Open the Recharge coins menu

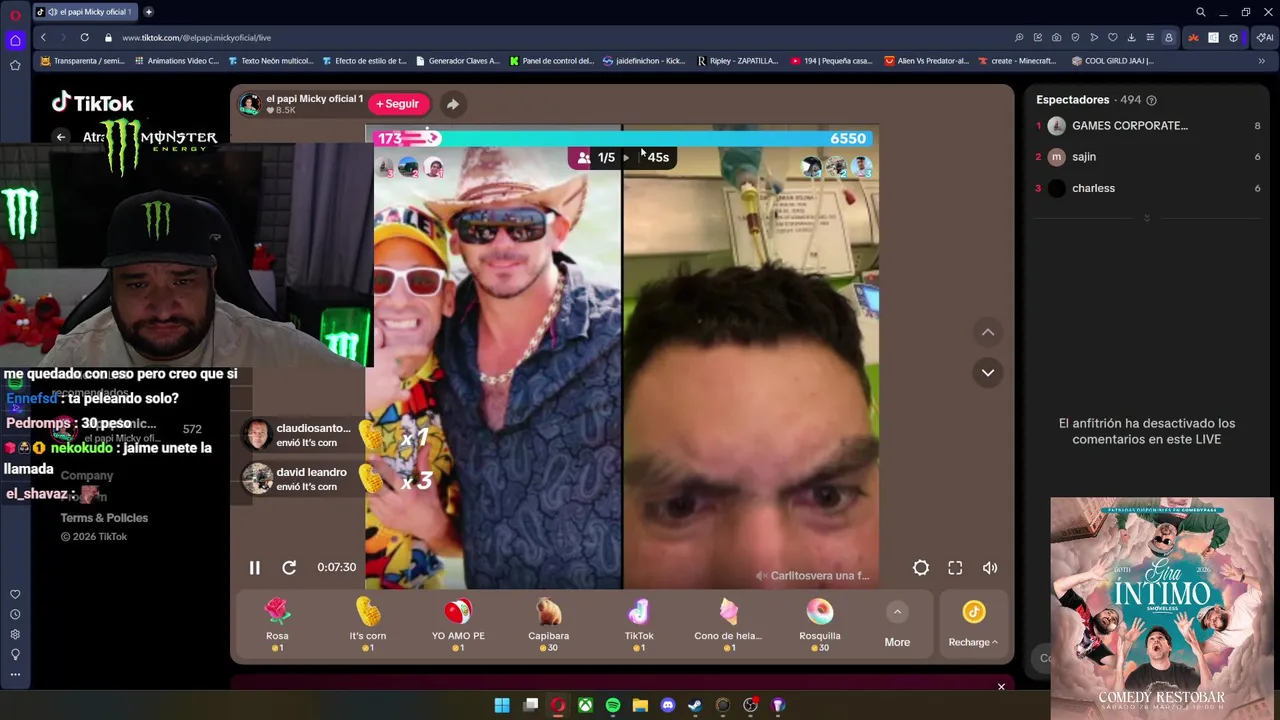click(x=973, y=625)
